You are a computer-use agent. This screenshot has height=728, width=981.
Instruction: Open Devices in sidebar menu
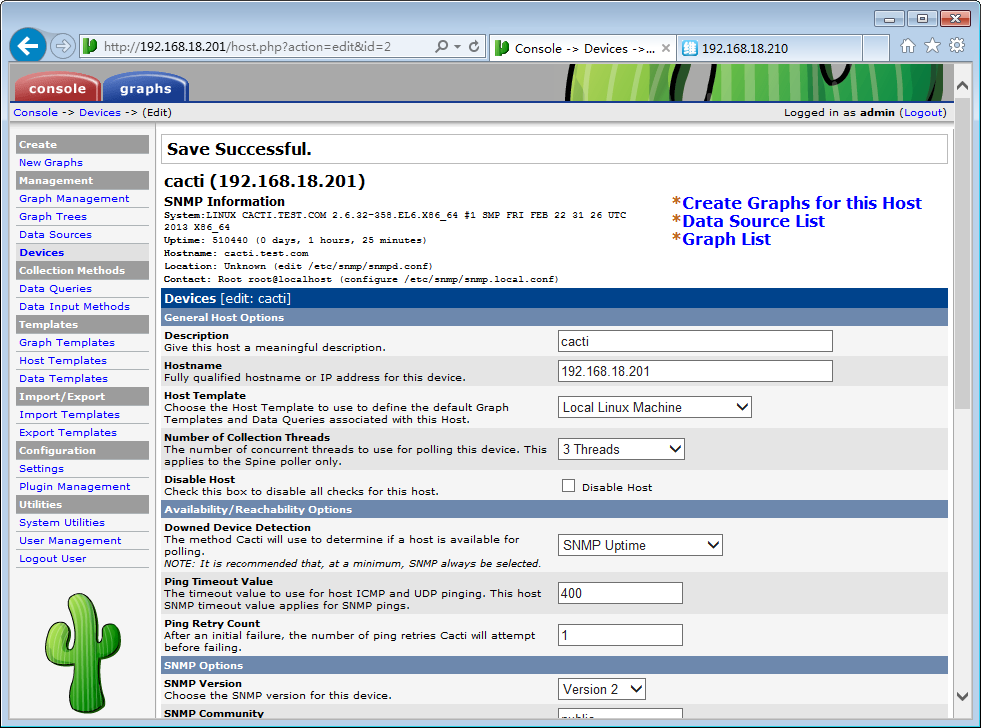click(x=41, y=253)
